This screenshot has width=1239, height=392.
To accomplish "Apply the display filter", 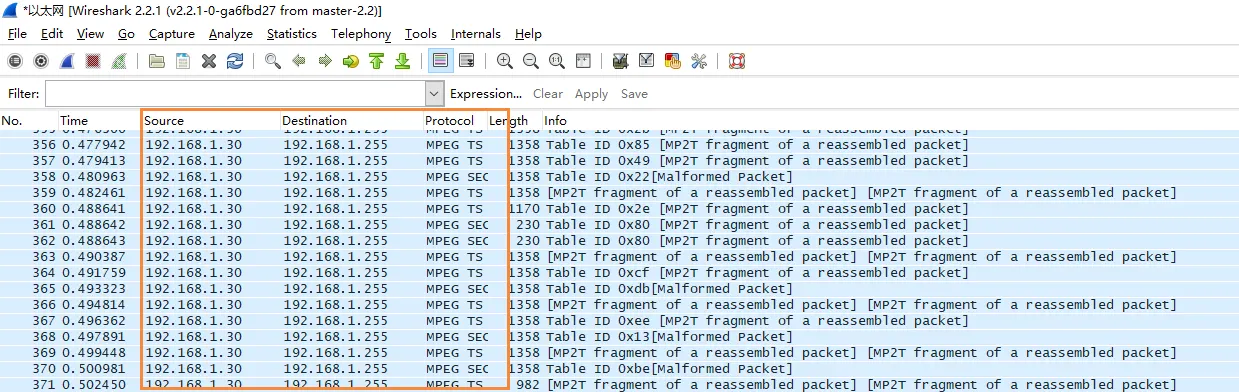I will click(591, 94).
